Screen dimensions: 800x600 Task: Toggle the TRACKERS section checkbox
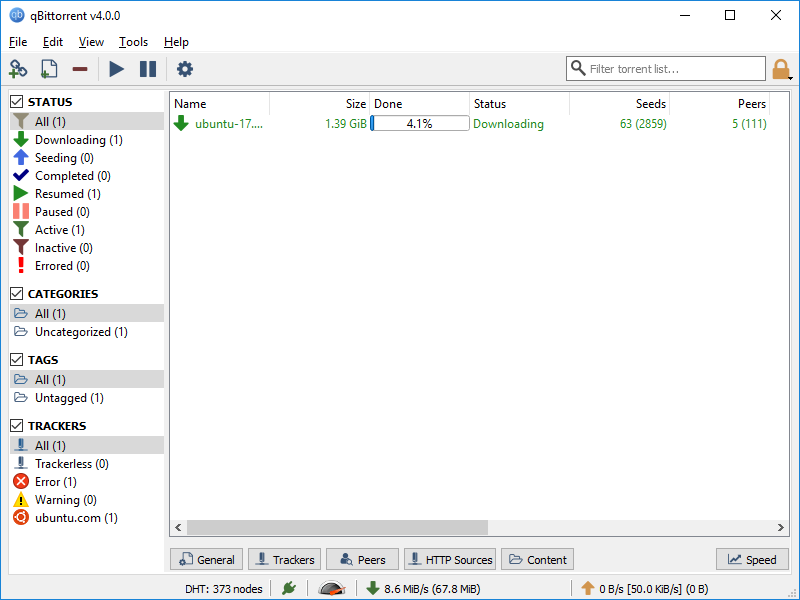[x=17, y=426]
